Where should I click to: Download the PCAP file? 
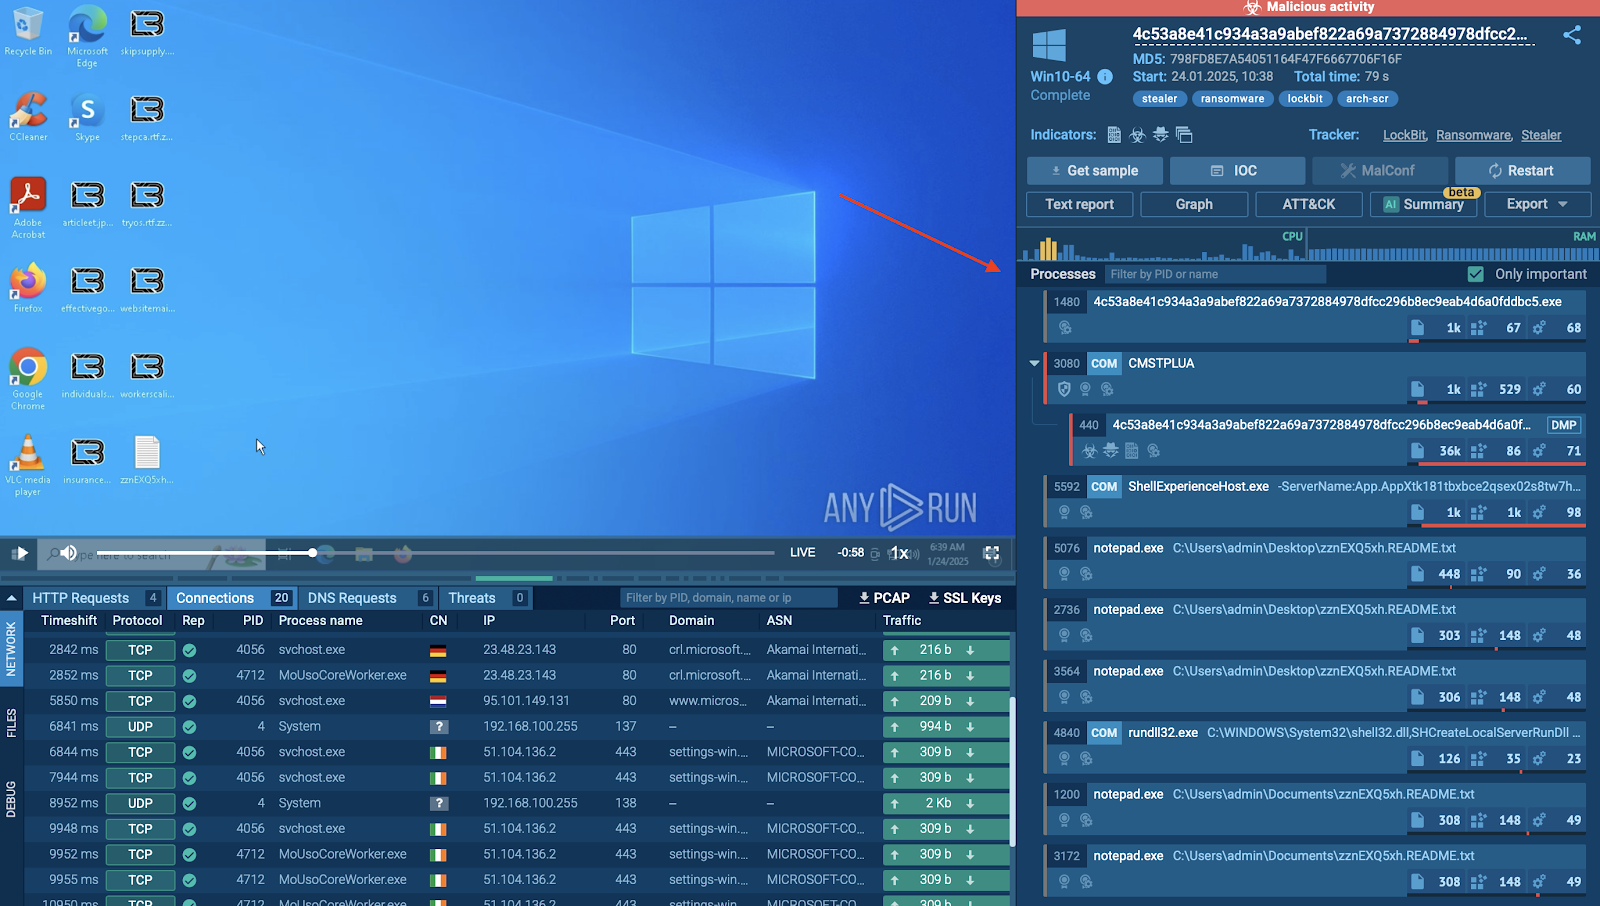(x=884, y=598)
